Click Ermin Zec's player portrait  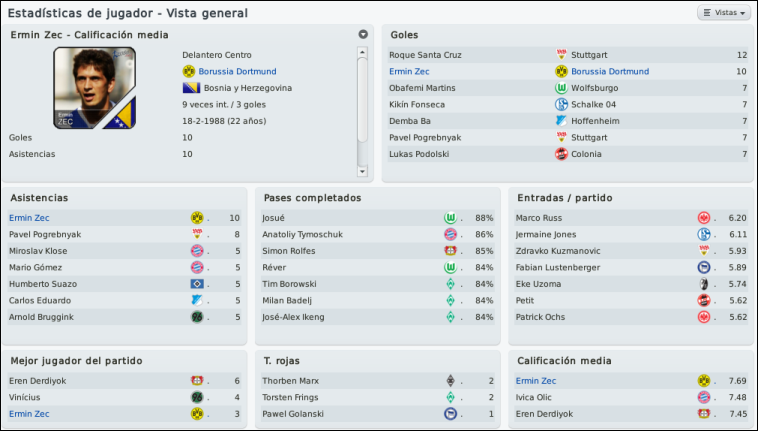[x=94, y=88]
